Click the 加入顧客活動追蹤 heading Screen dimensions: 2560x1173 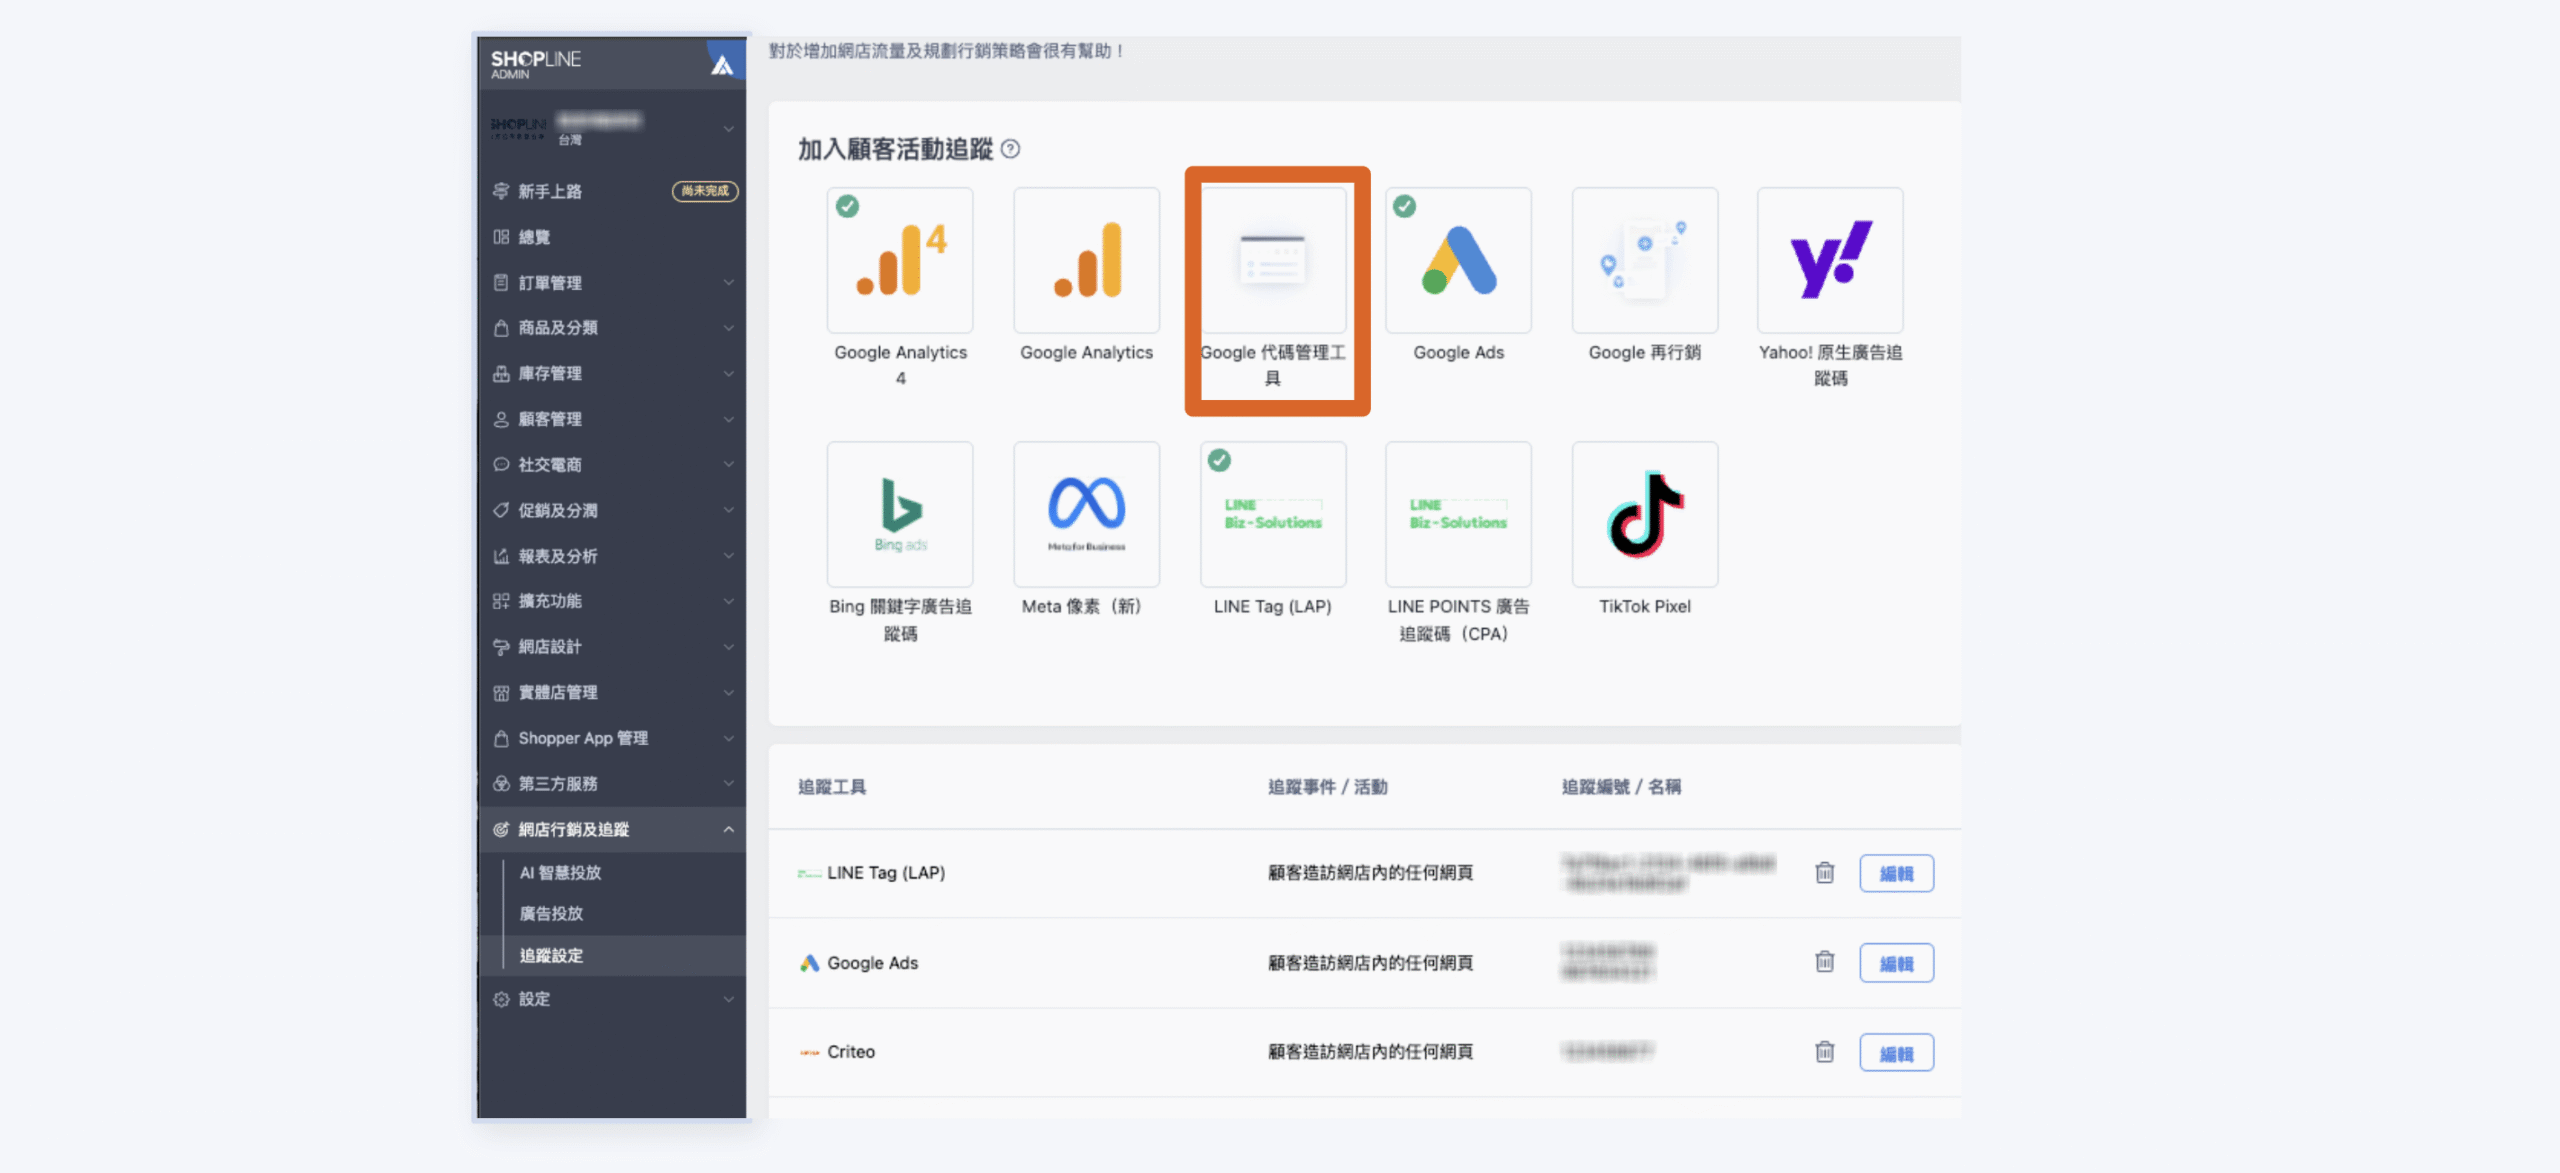895,149
